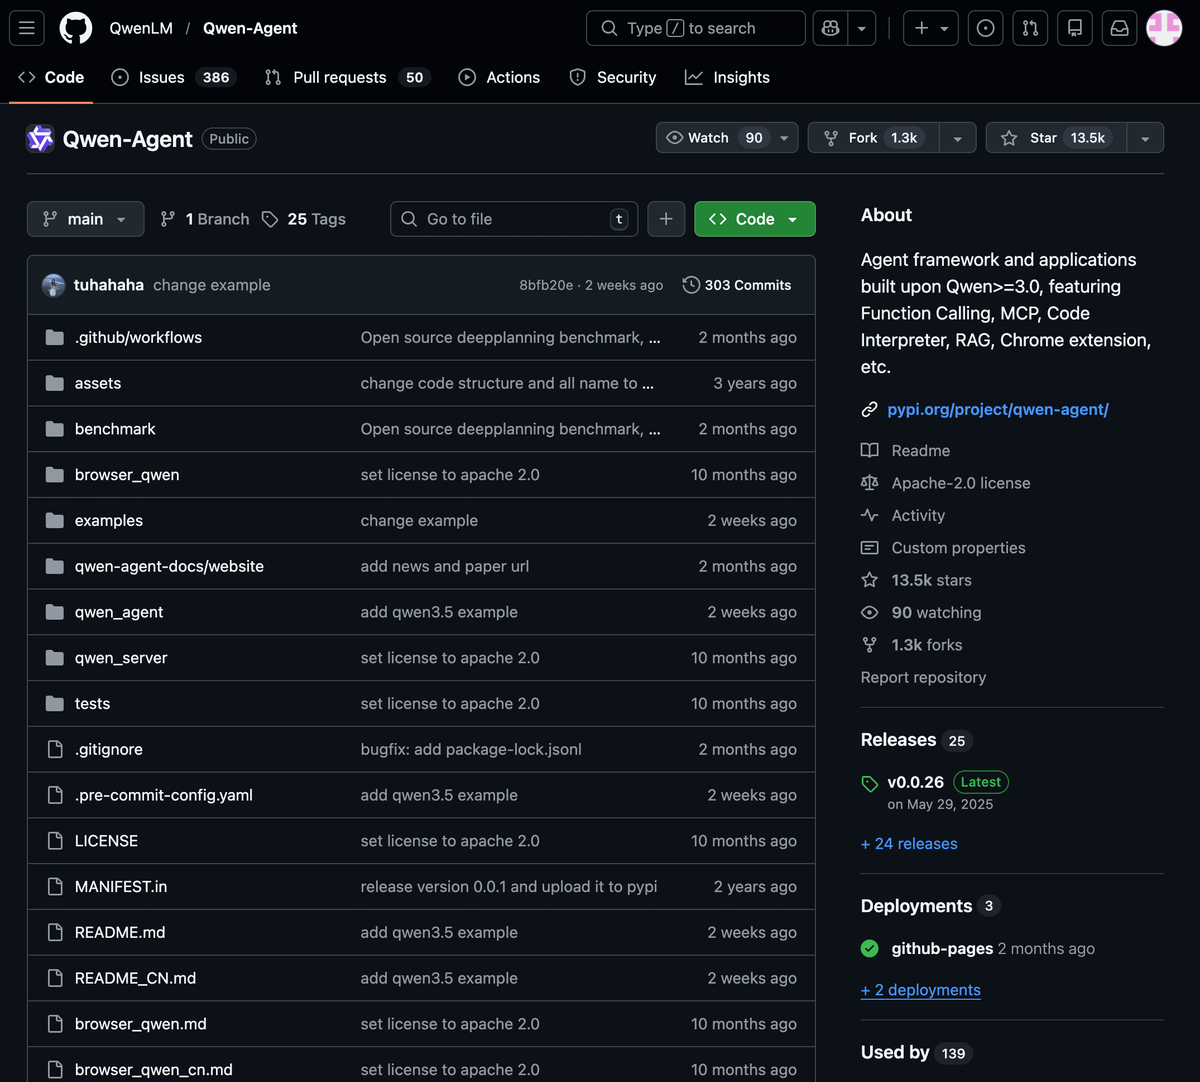This screenshot has height=1082, width=1200.
Task: Open Copilot dropdown arrow
Action: click(862, 28)
